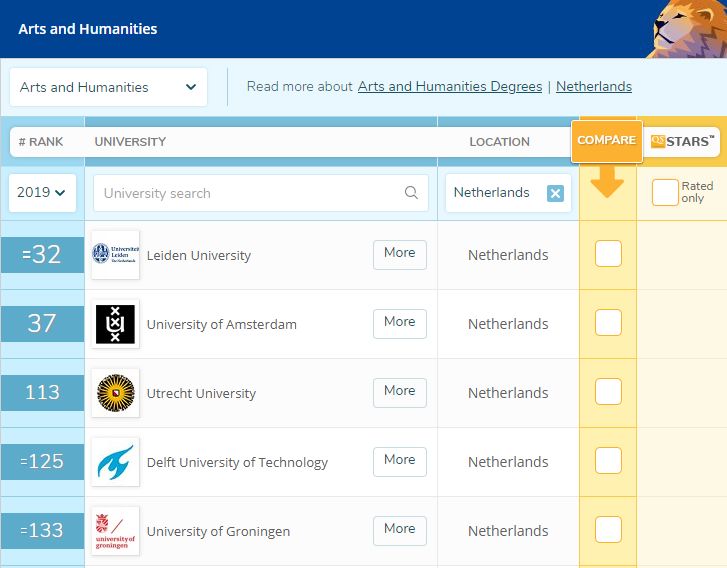This screenshot has width=727, height=568.
Task: Tick compare checkbox for Delft University of Technology
Action: click(x=608, y=461)
